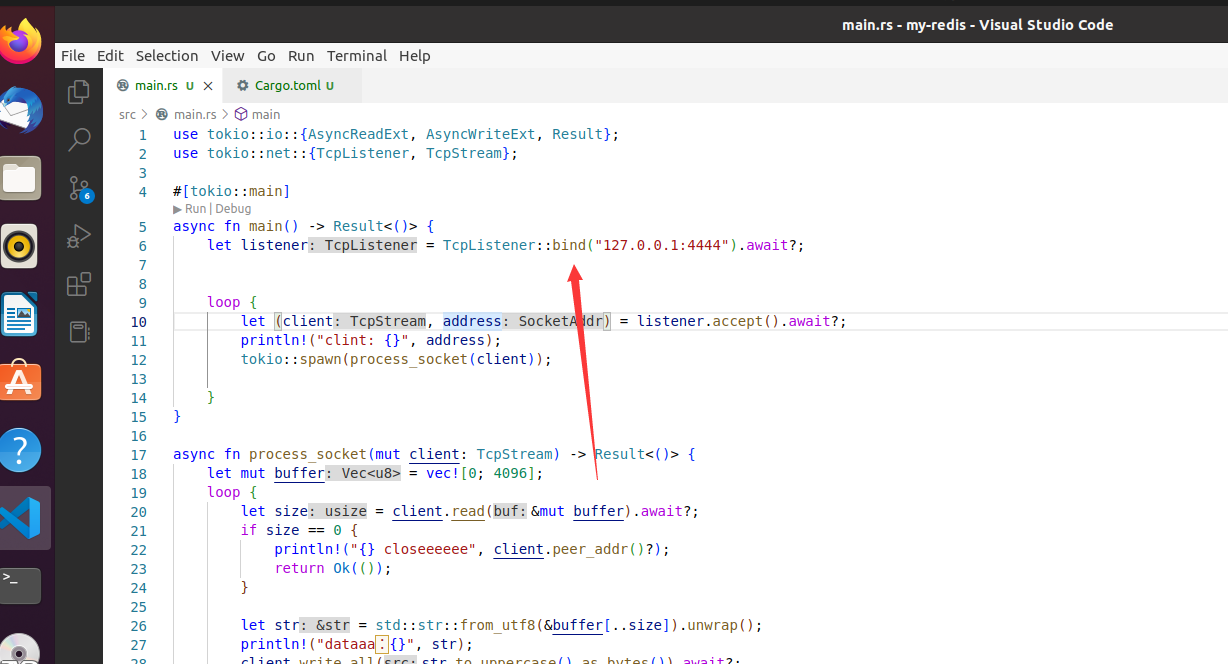Screen dimensions: 1228x664
Task: Click the src breadcrumb segment
Action: 127,114
